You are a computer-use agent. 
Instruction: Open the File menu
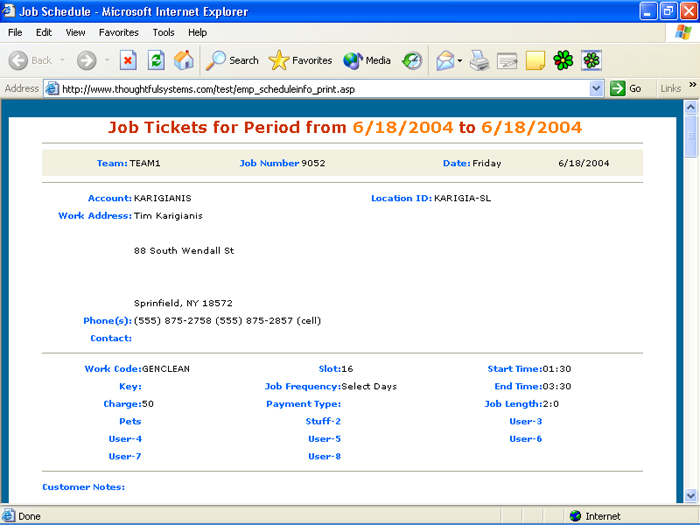click(15, 33)
